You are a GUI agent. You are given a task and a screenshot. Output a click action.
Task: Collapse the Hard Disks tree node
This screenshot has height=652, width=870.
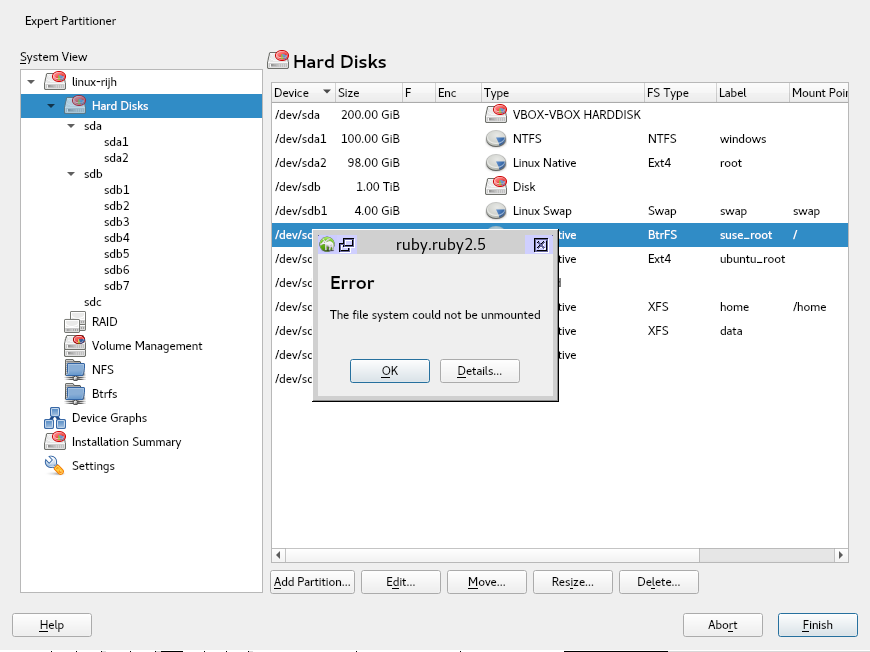coord(51,105)
